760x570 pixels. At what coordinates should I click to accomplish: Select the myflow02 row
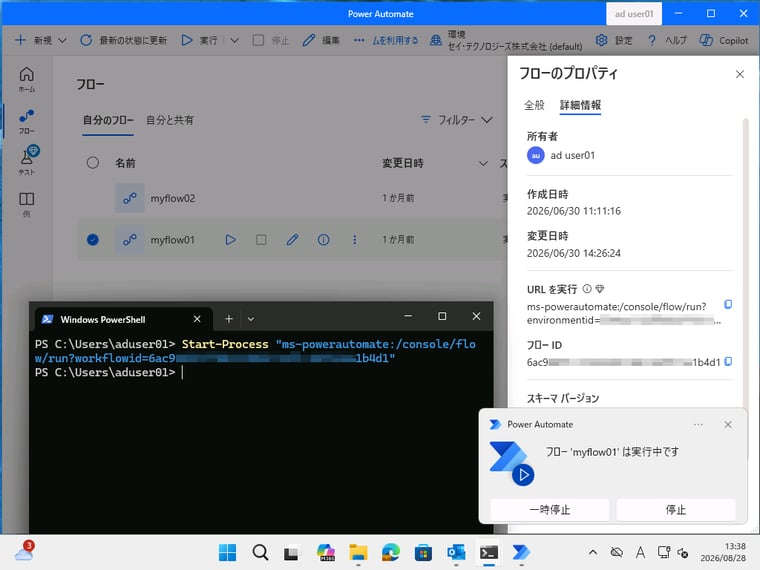click(x=291, y=198)
